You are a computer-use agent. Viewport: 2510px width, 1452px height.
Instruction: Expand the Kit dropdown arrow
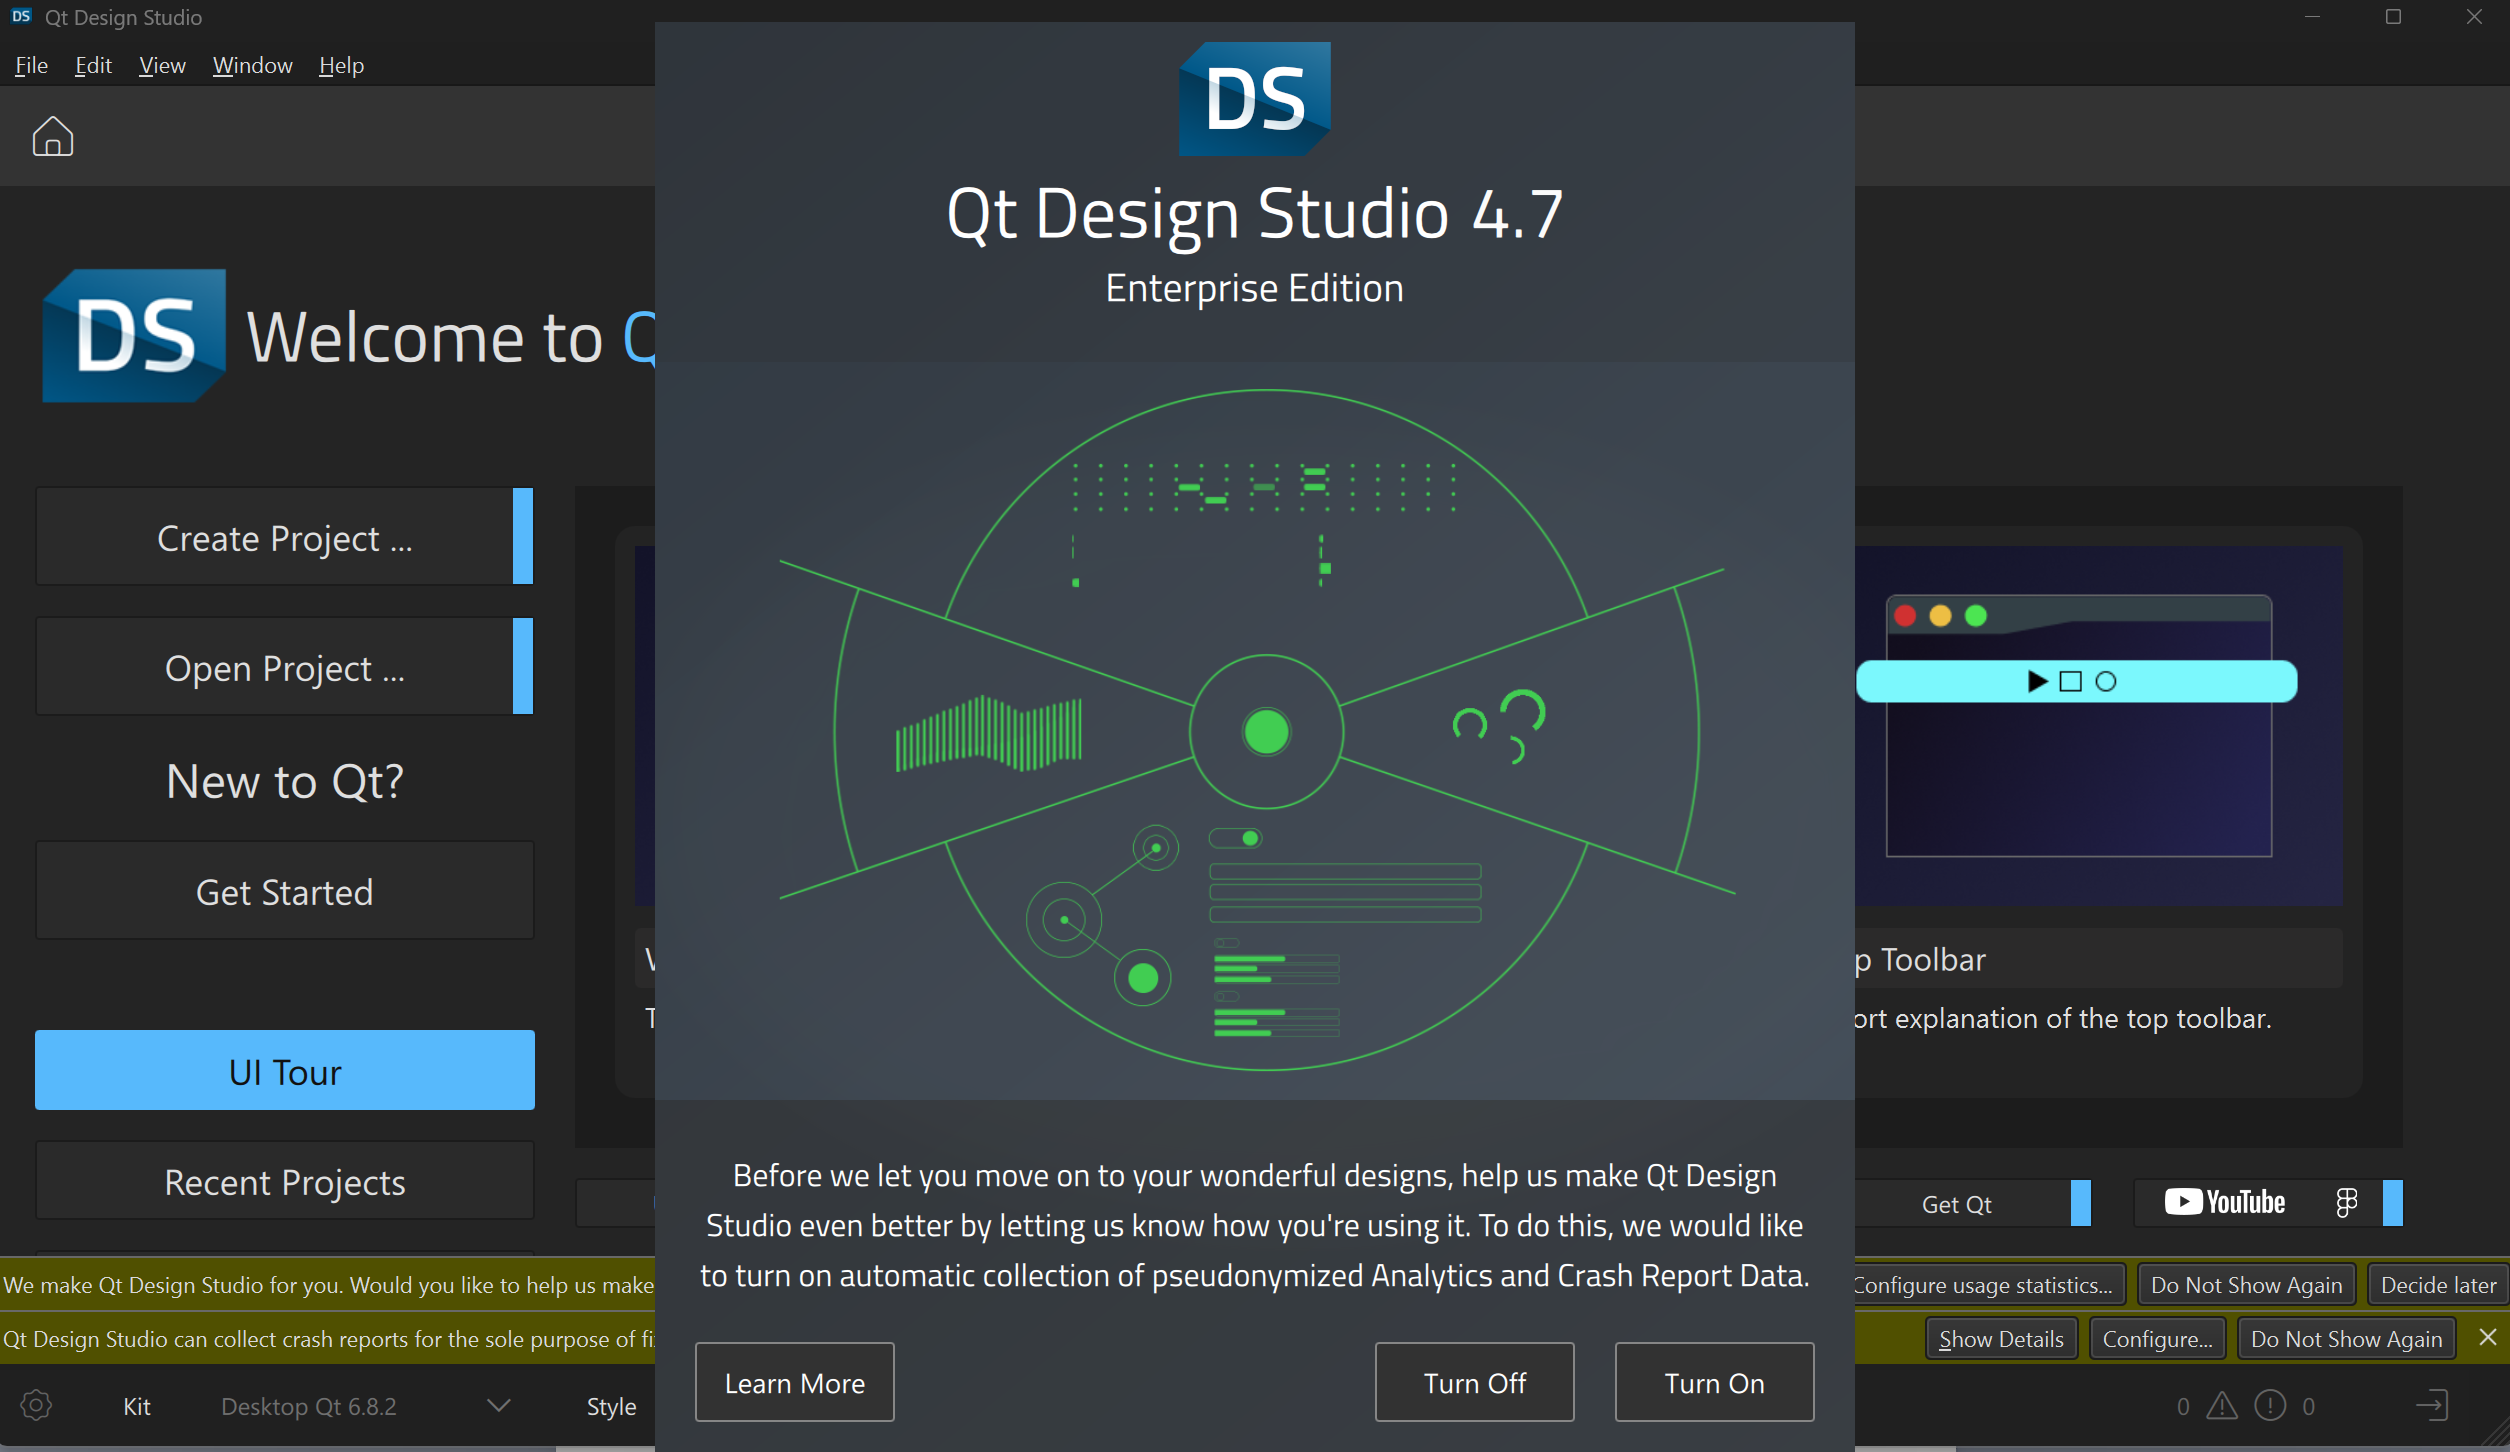498,1405
